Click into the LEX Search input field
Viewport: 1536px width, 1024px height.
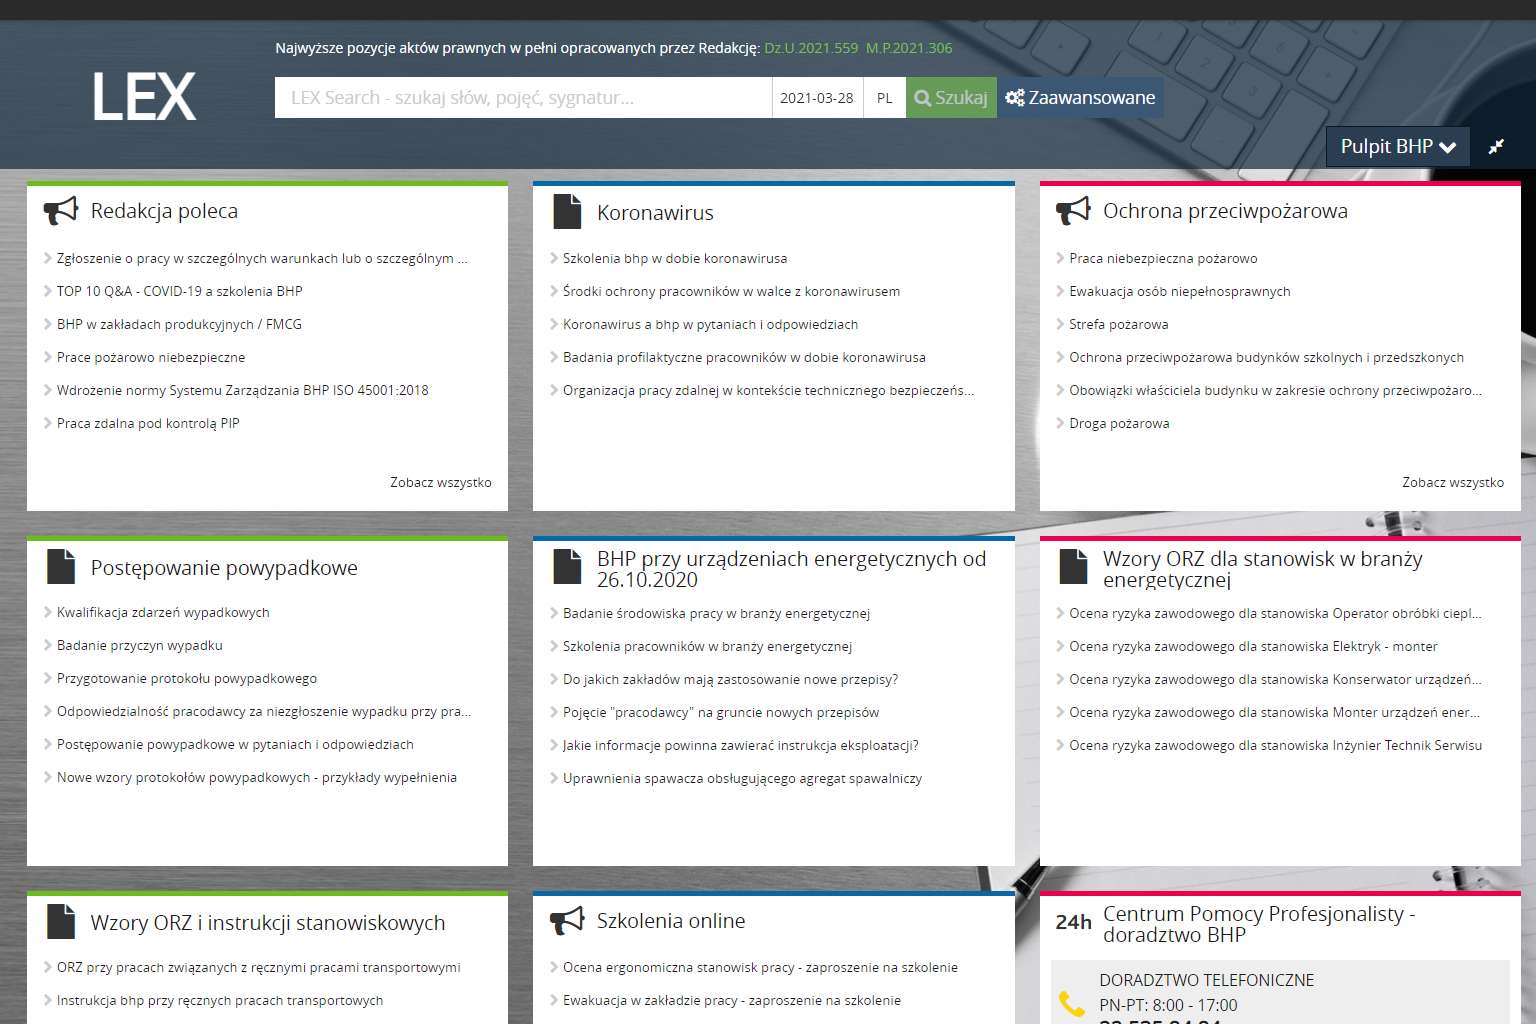522,98
